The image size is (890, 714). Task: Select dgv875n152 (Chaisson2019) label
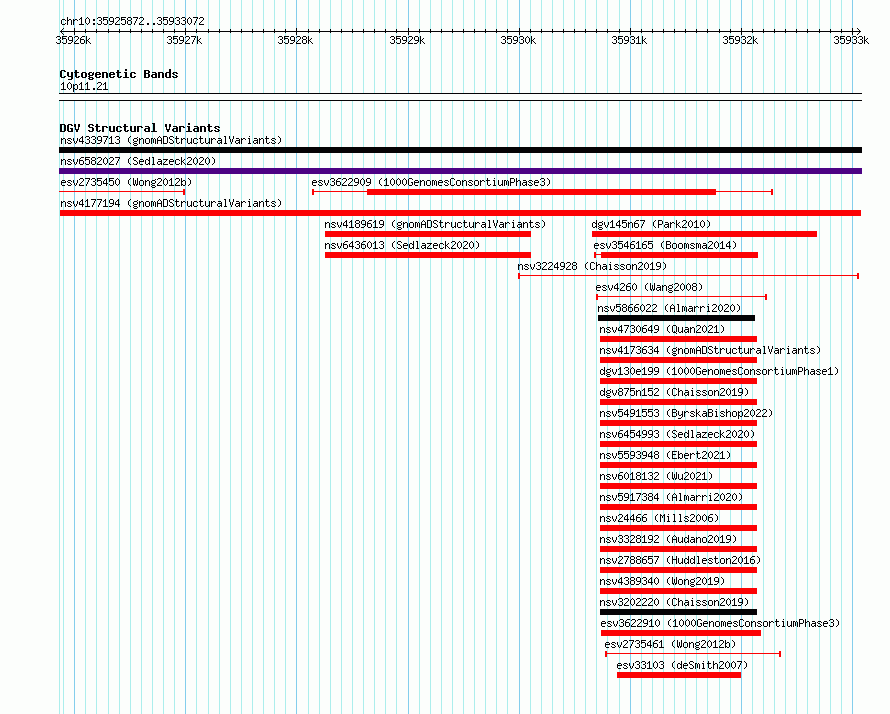674,392
